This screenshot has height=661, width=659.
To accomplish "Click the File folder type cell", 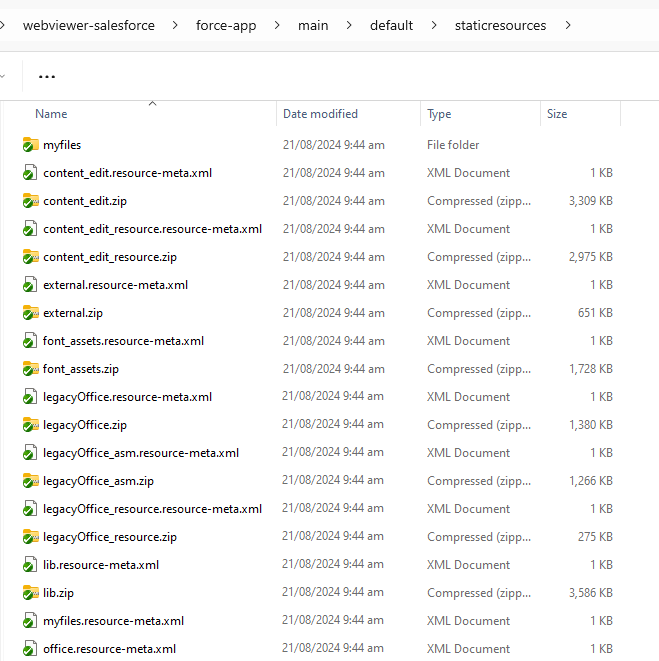I will 453,145.
